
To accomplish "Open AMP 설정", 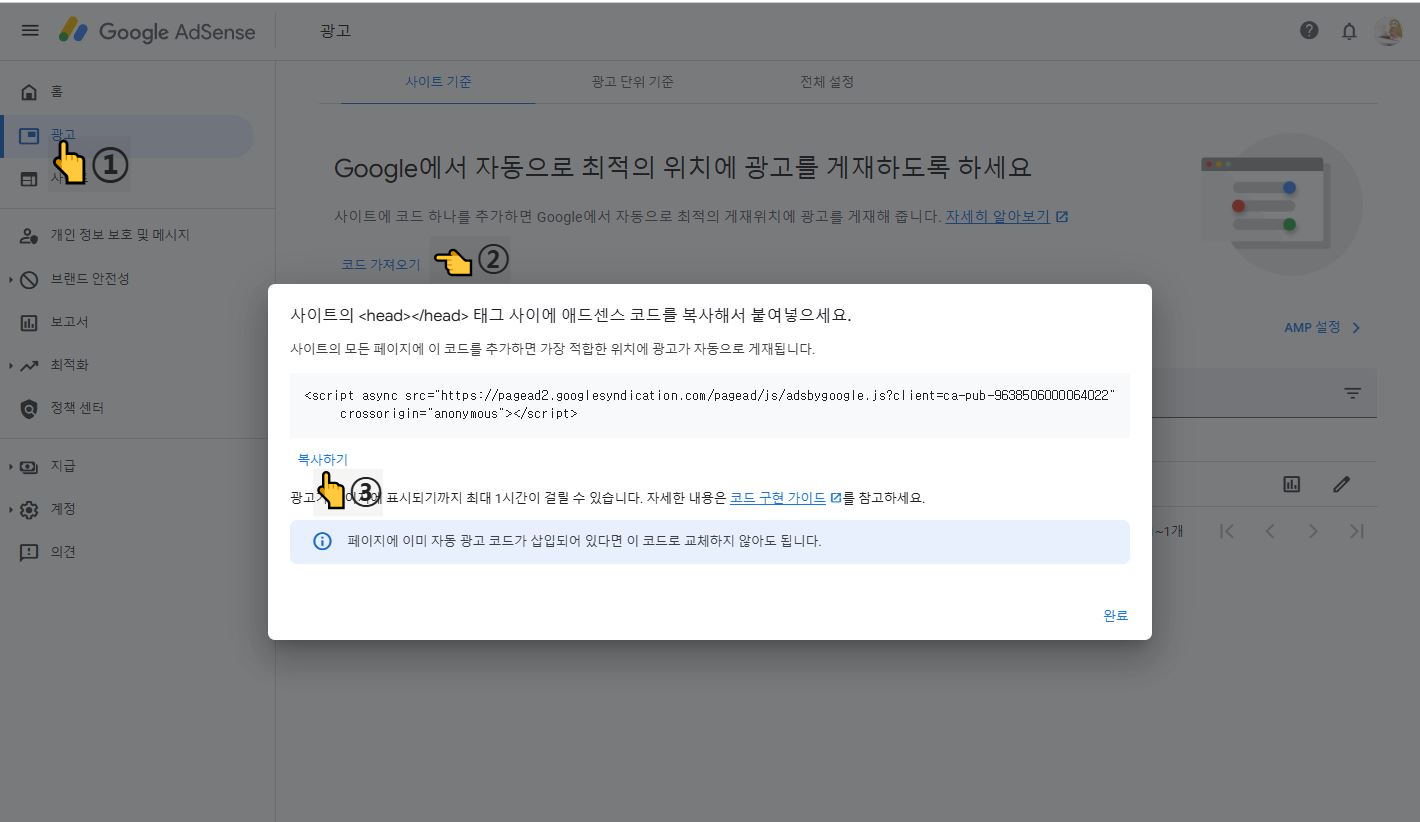I will click(x=1312, y=327).
